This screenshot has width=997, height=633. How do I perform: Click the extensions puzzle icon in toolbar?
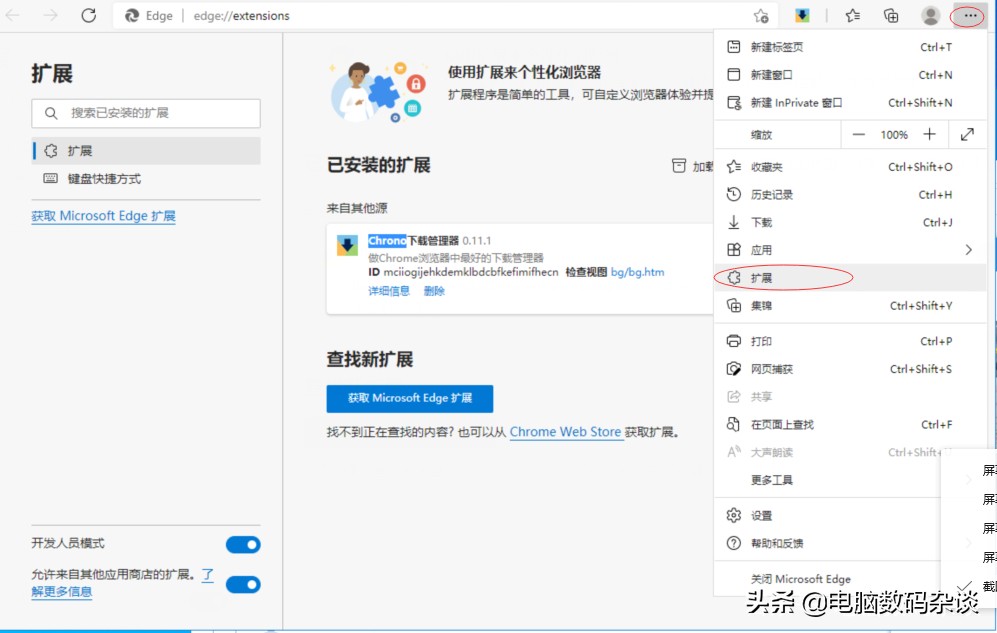(x=801, y=15)
